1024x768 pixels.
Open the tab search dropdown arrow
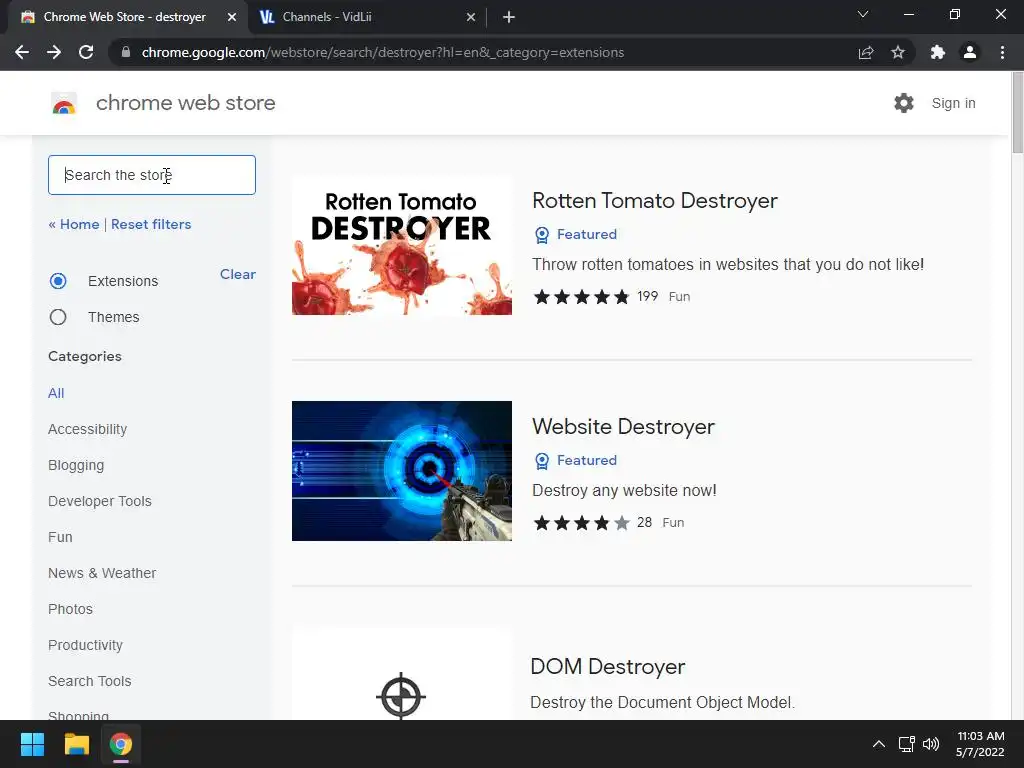863,14
